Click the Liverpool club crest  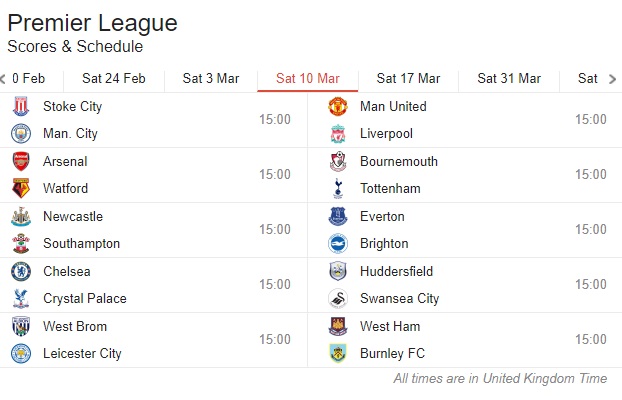pos(338,134)
